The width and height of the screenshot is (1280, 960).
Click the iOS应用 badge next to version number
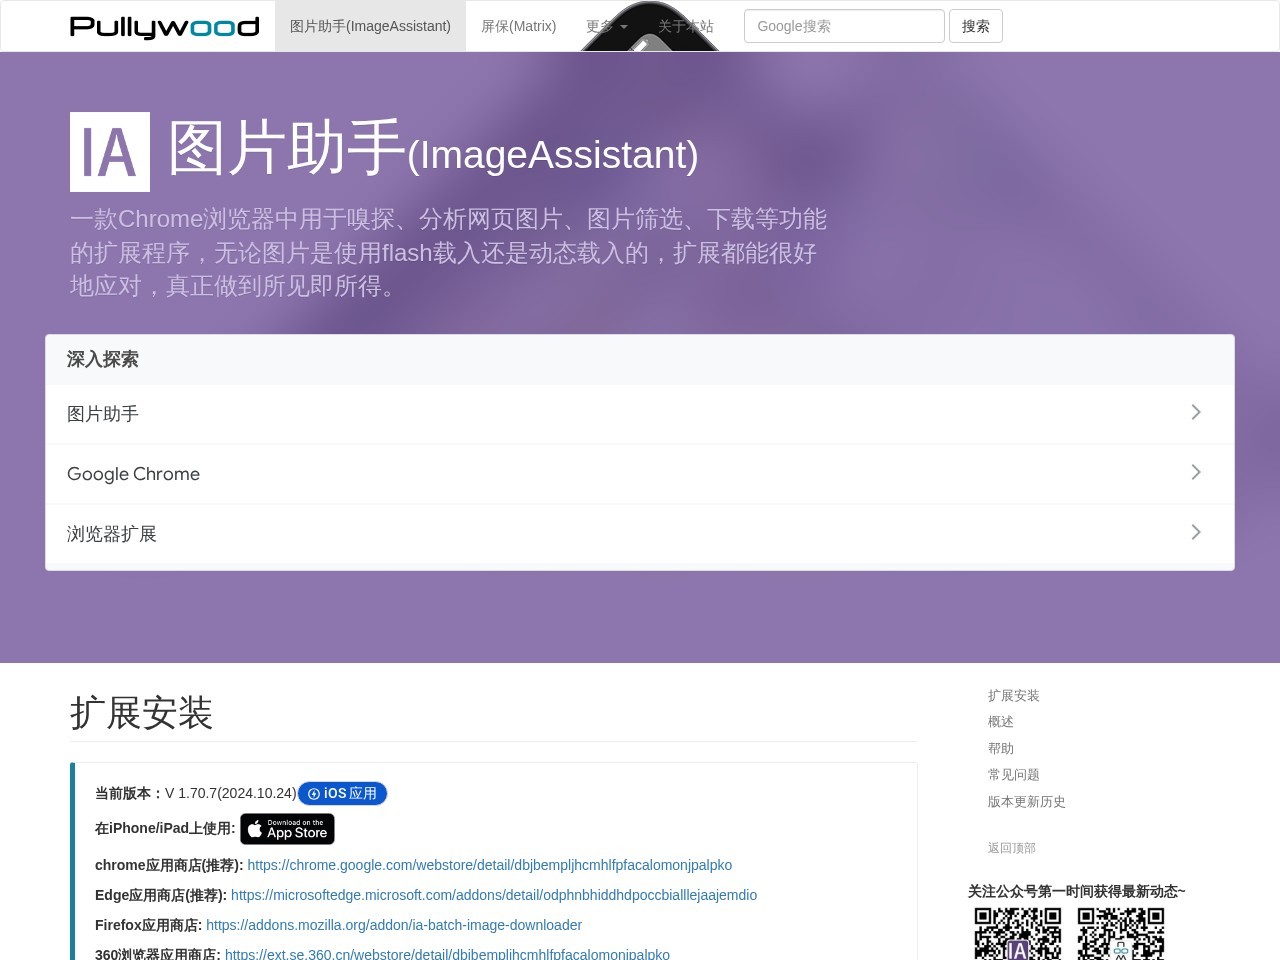click(x=342, y=793)
